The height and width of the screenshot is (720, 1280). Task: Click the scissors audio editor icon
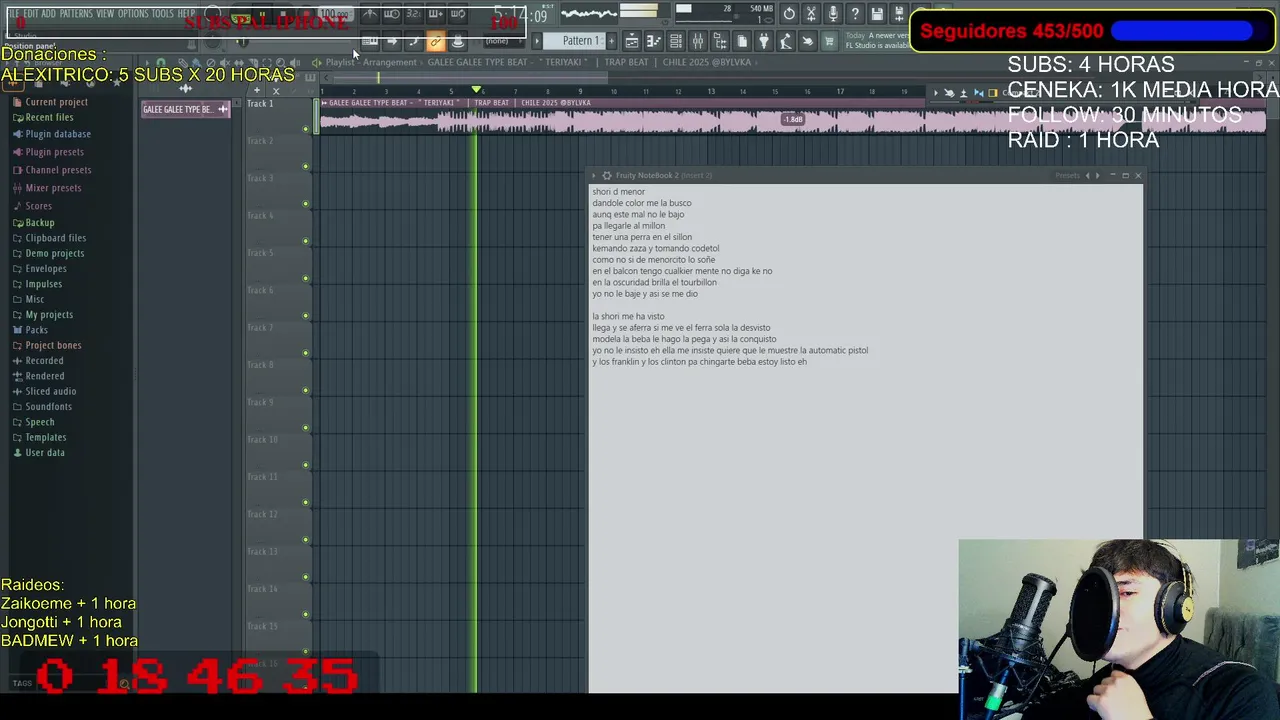point(811,14)
